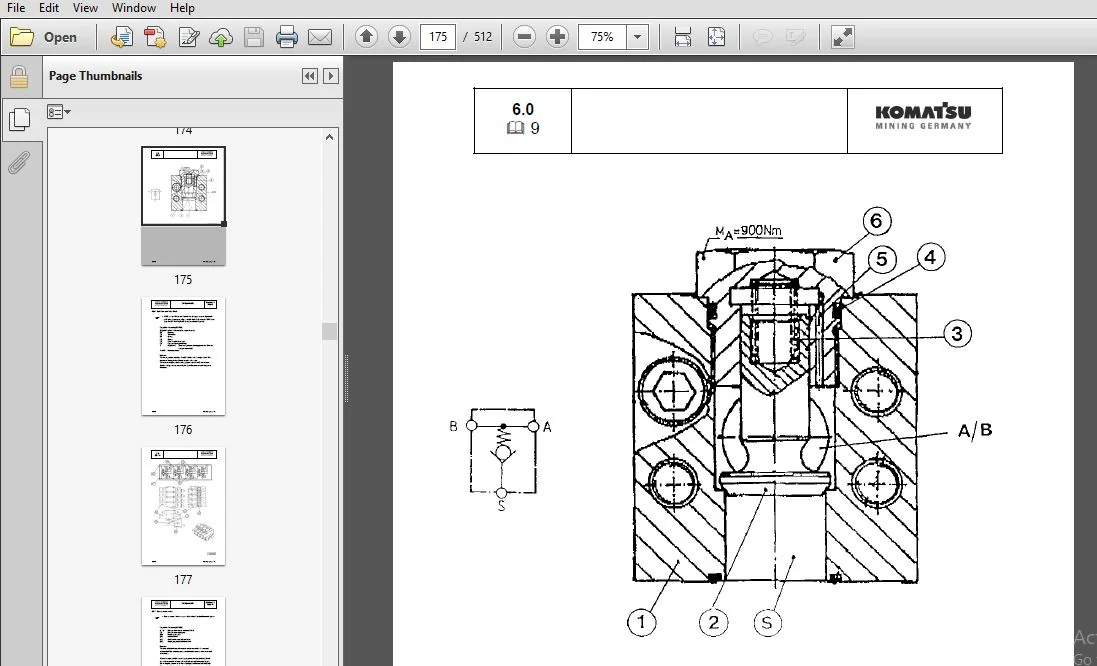Screen dimensions: 1097x666
Task: Click the Save floppy disk icon
Action: point(254,37)
